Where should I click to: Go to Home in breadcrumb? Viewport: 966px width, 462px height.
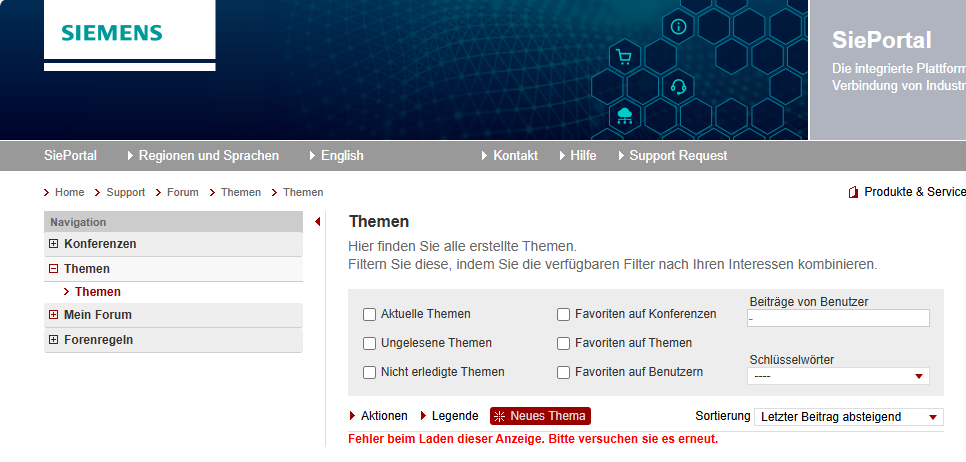coord(69,192)
